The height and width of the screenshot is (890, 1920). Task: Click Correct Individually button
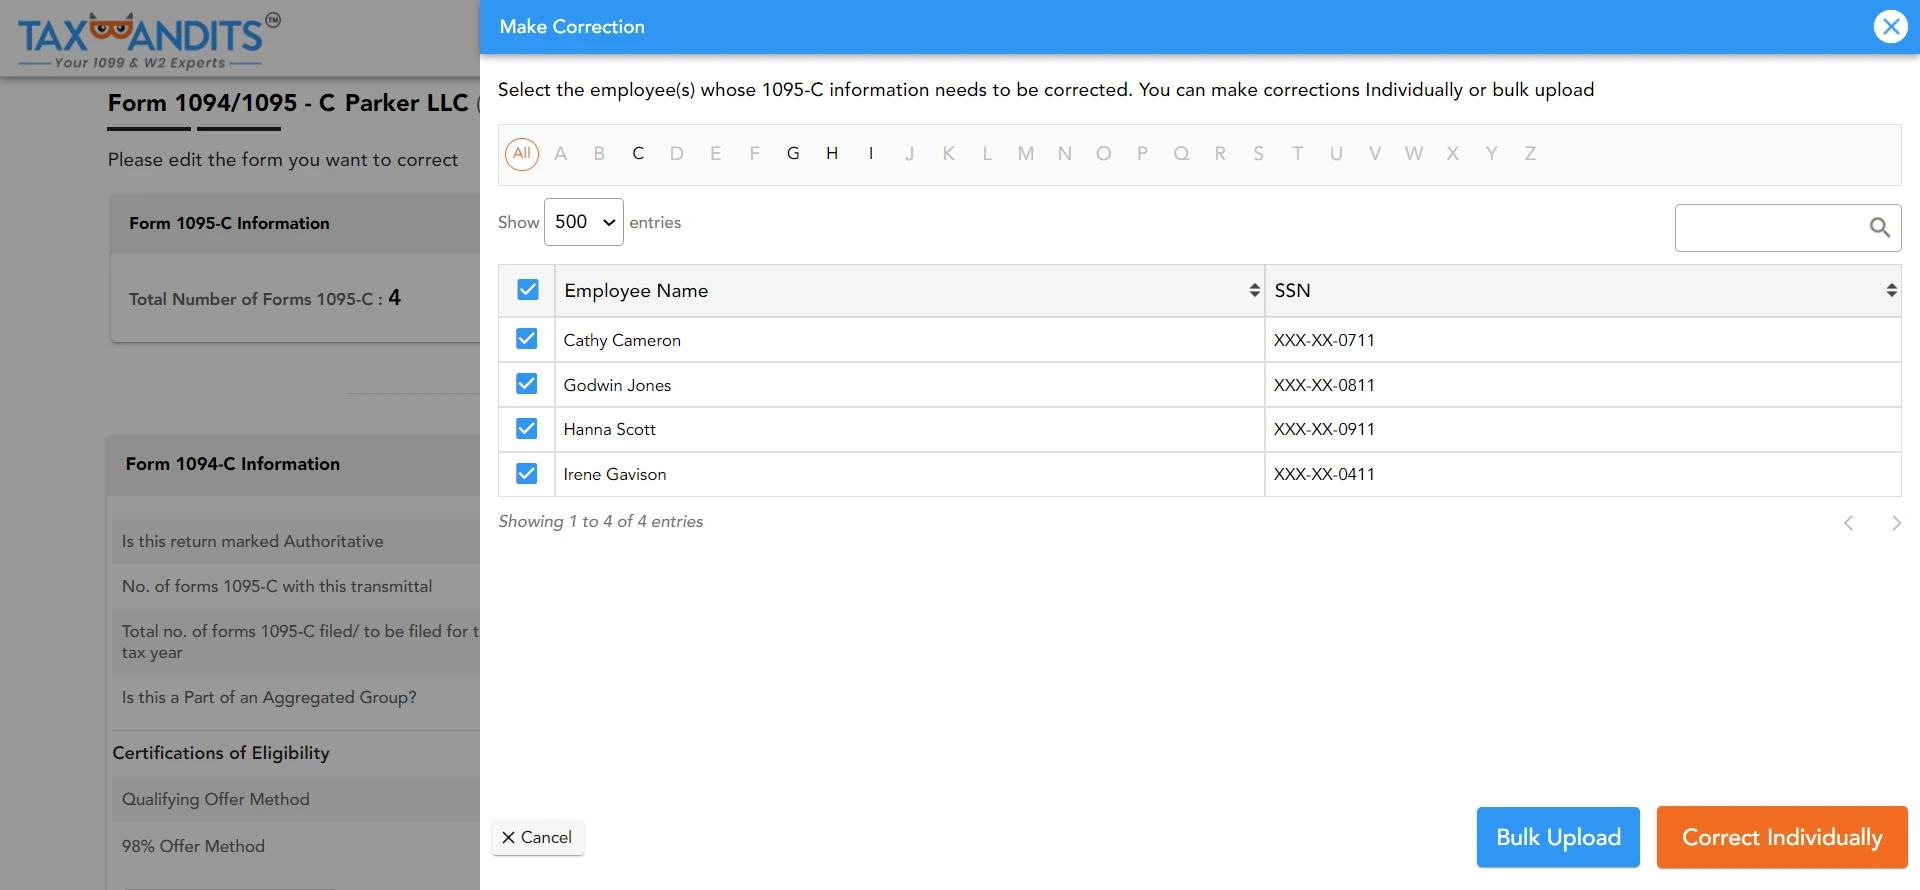point(1781,837)
